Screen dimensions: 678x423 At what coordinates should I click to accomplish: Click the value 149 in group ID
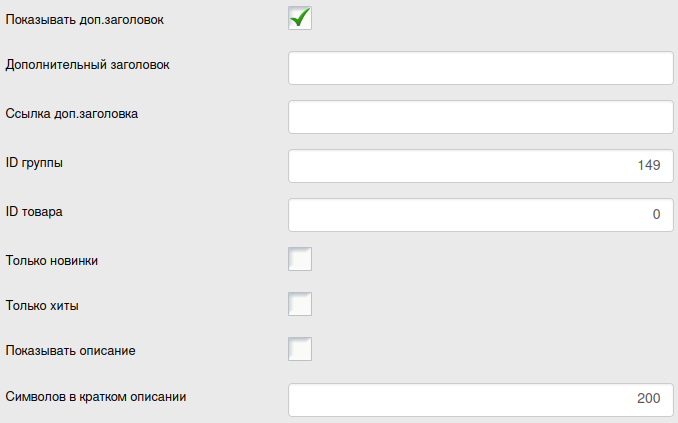[648, 166]
